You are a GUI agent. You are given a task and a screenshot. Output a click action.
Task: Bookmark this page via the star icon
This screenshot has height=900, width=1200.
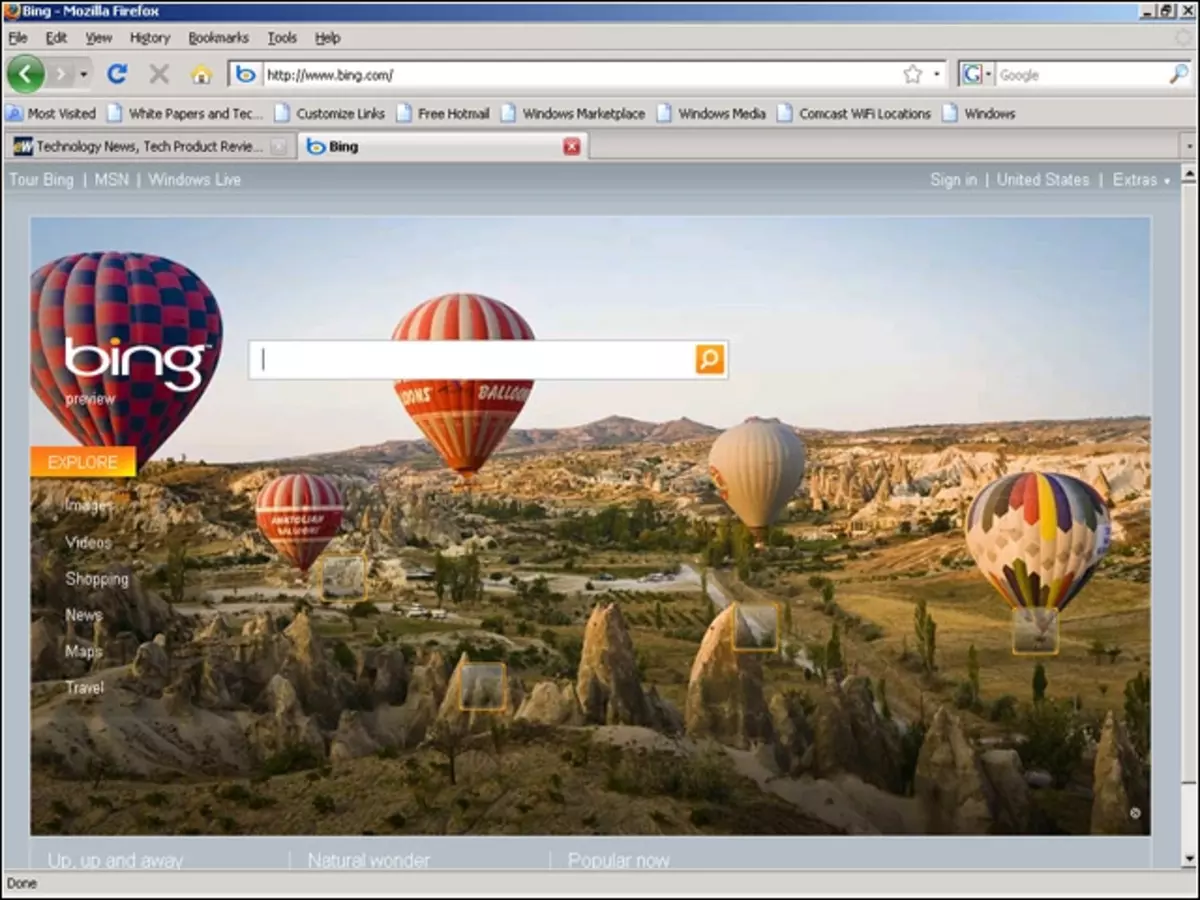point(911,73)
